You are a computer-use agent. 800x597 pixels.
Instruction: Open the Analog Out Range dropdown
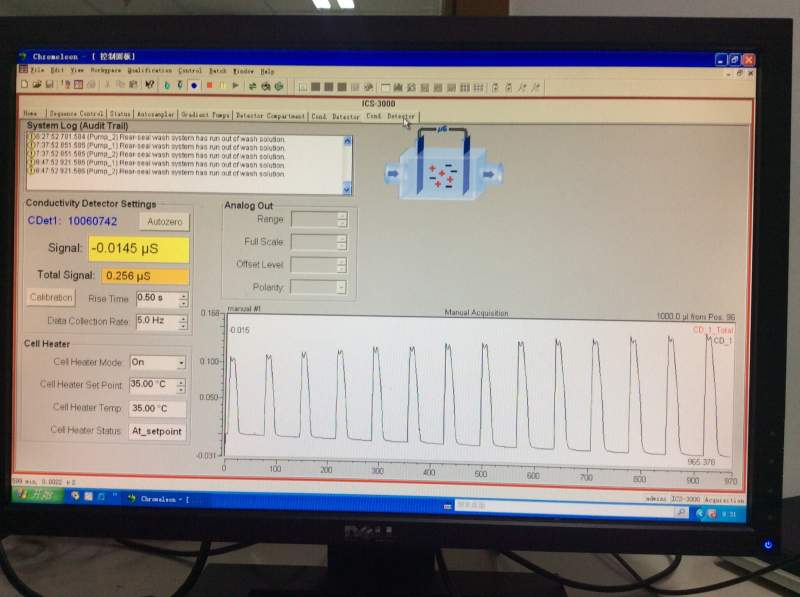click(x=342, y=219)
